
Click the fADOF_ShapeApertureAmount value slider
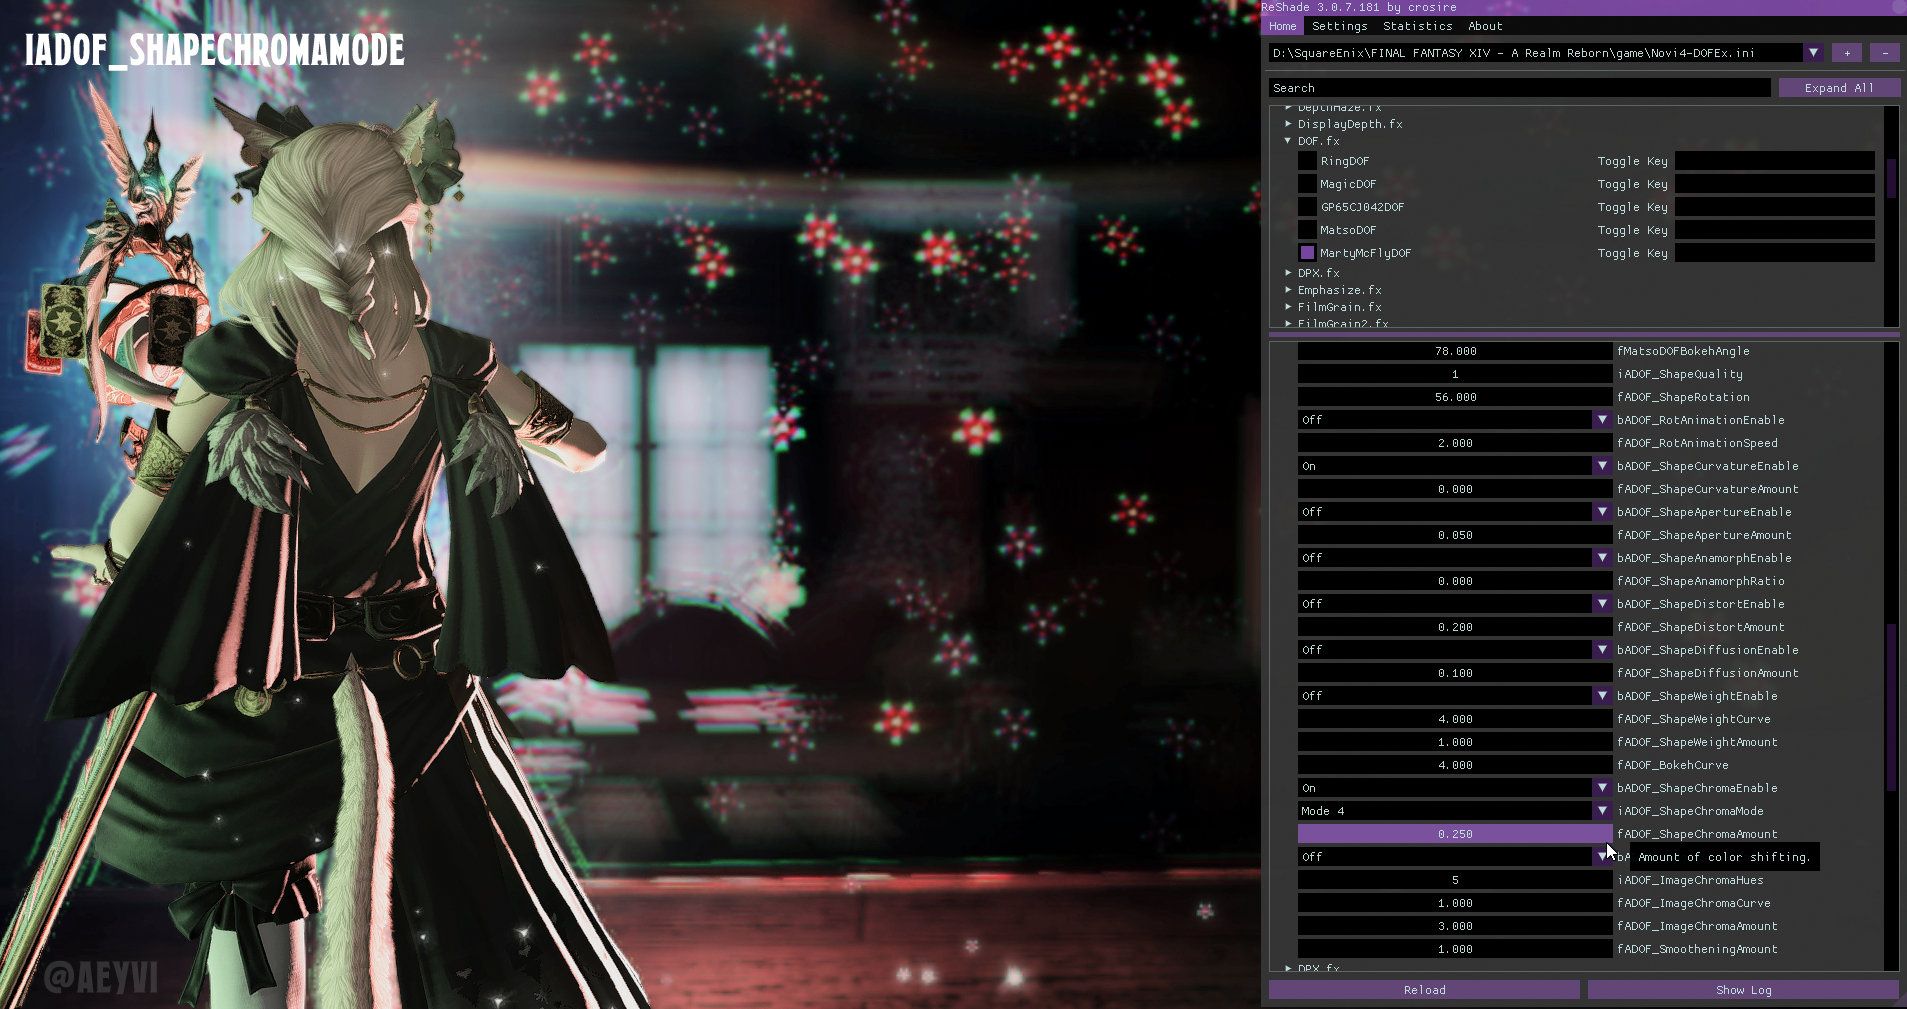coord(1455,535)
